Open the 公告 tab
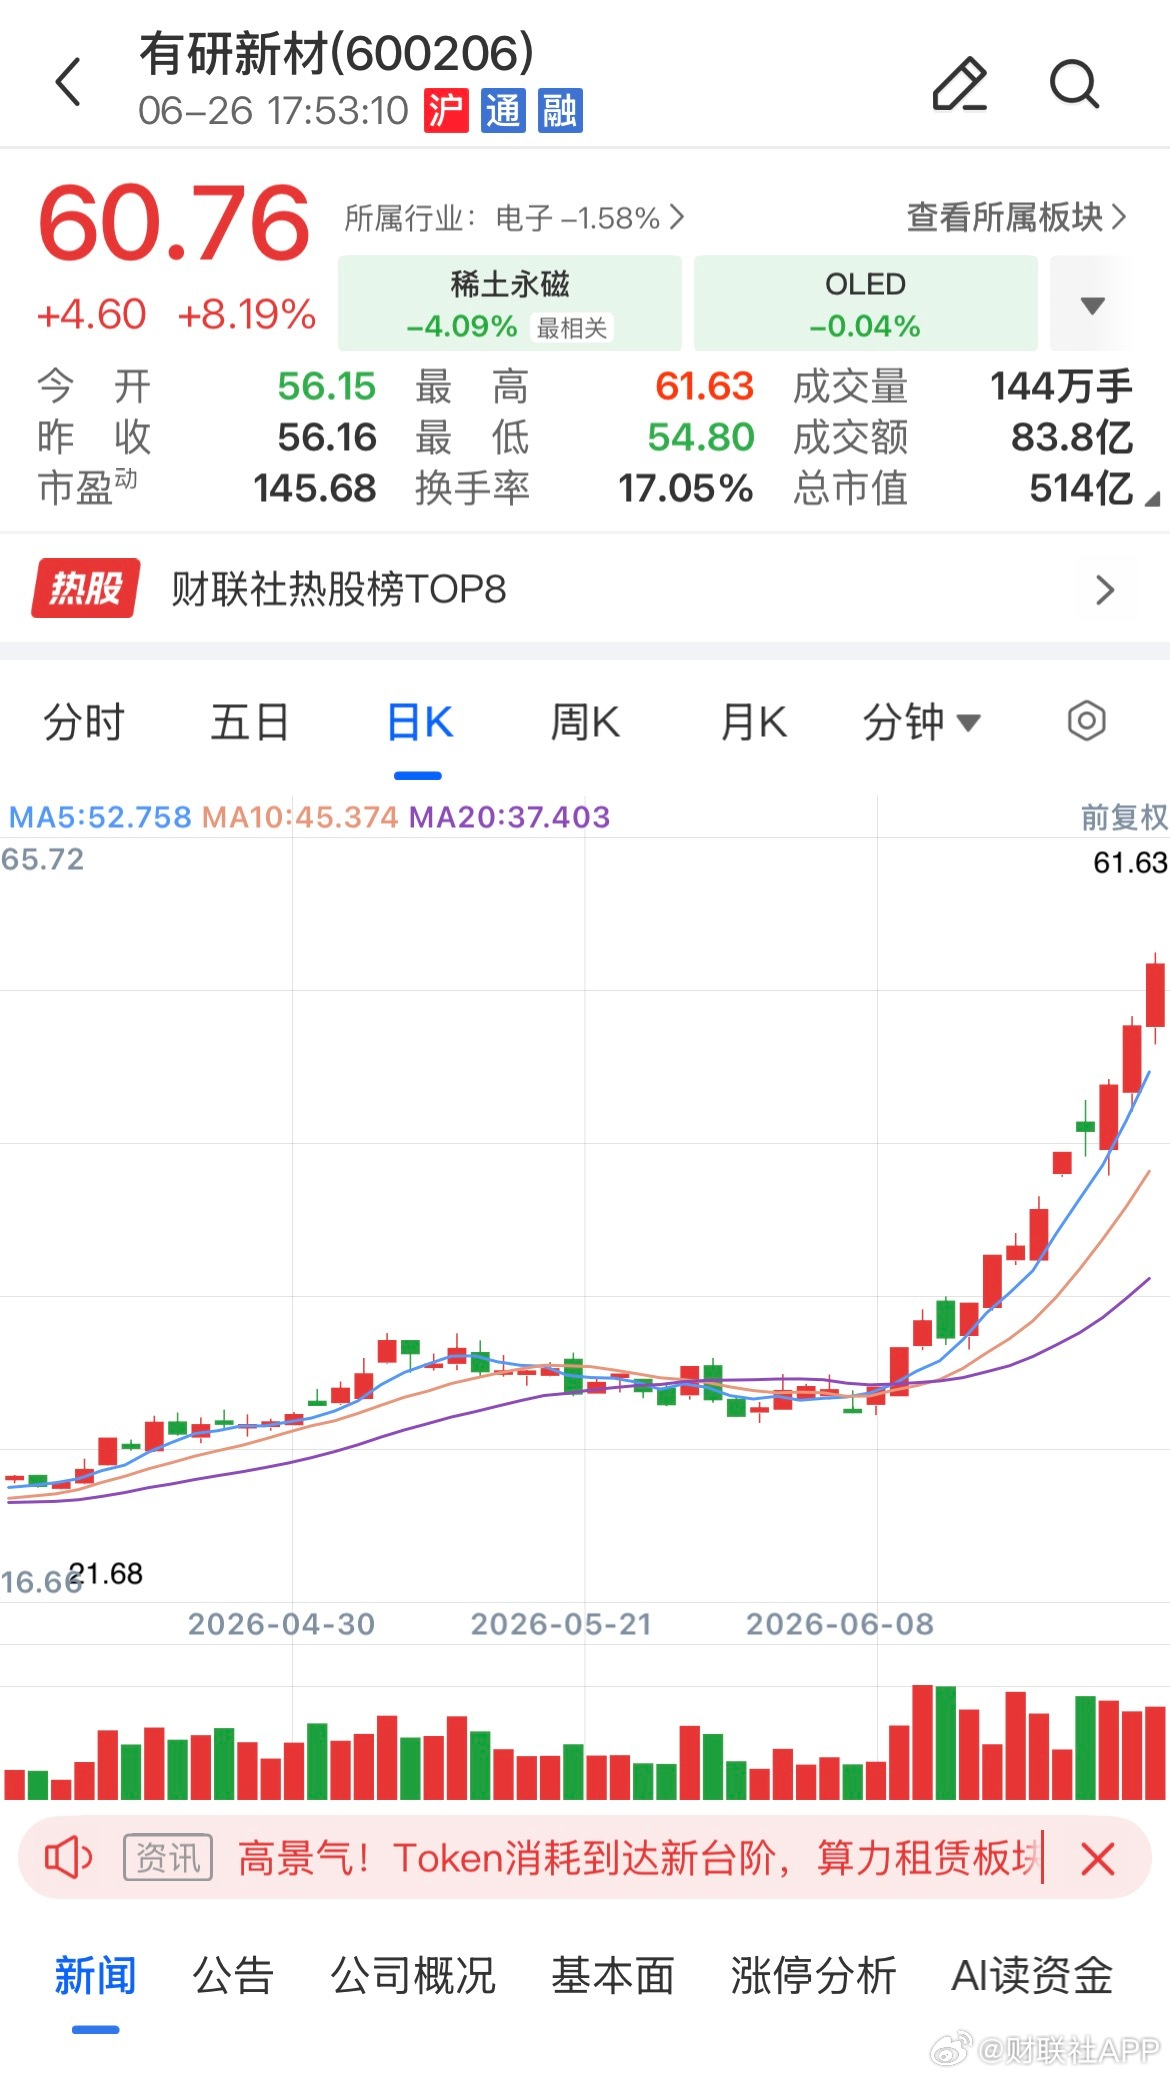This screenshot has width=1170, height=2078. click(232, 1975)
